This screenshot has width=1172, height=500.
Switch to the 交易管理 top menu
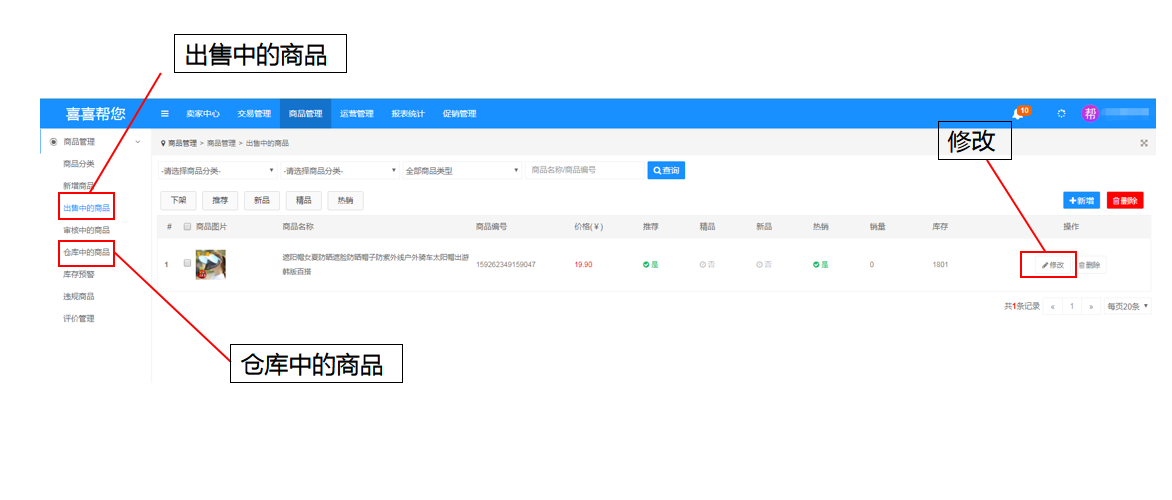(254, 114)
